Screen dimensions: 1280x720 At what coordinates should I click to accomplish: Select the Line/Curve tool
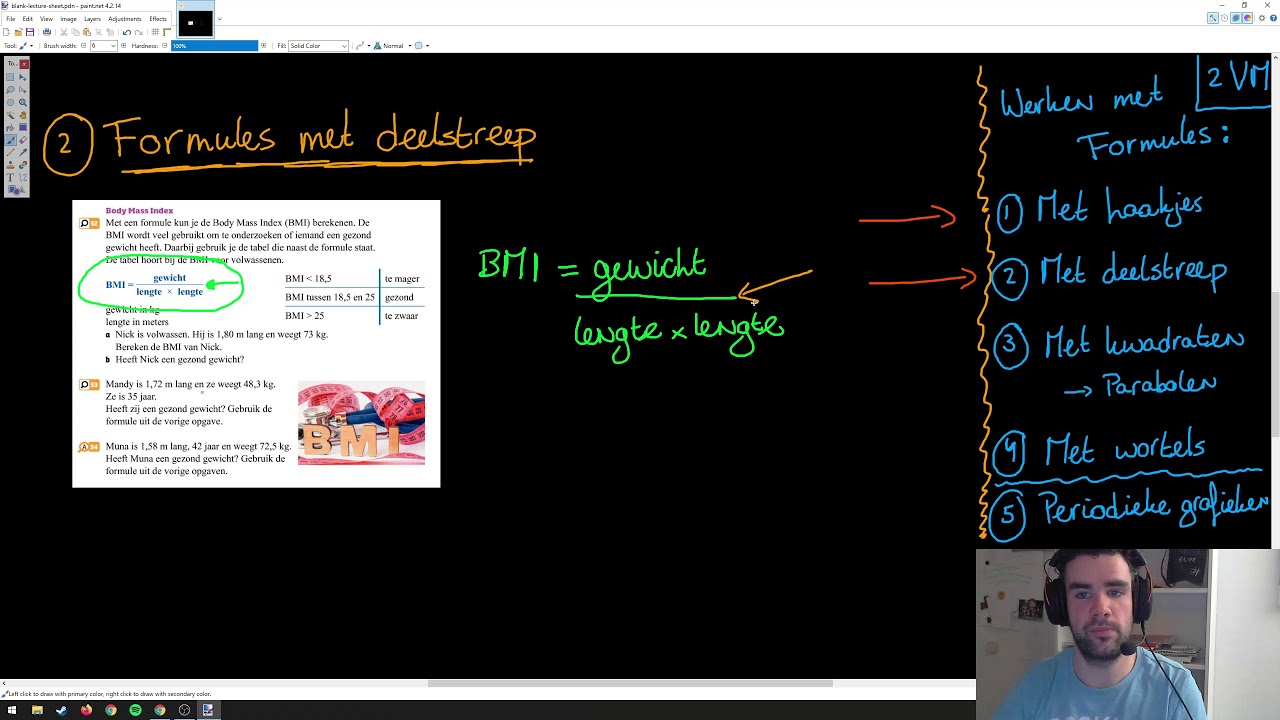(22, 177)
